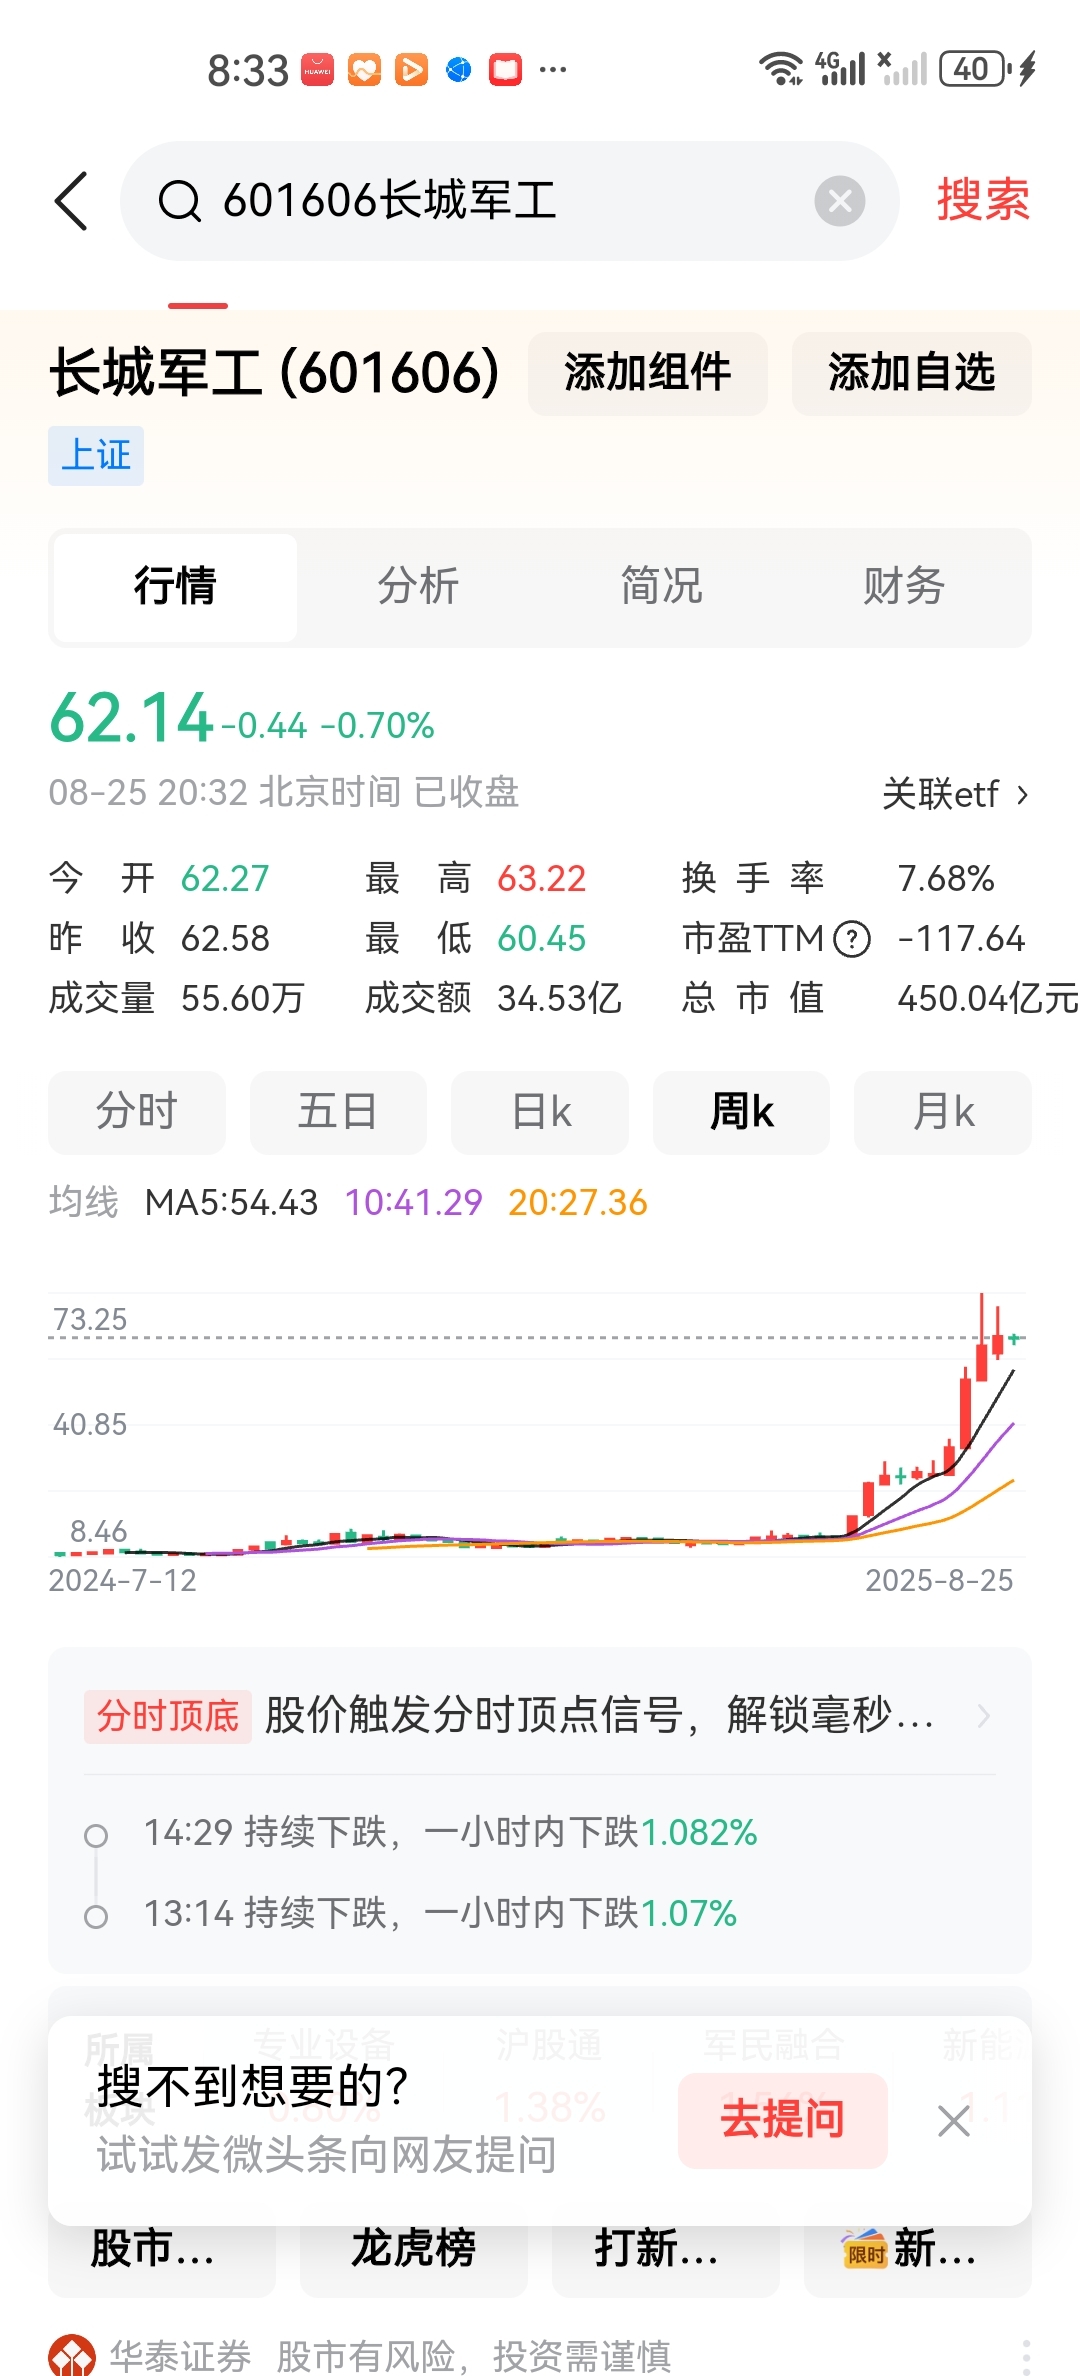Tap the 最低 60.45 value

pos(542,939)
